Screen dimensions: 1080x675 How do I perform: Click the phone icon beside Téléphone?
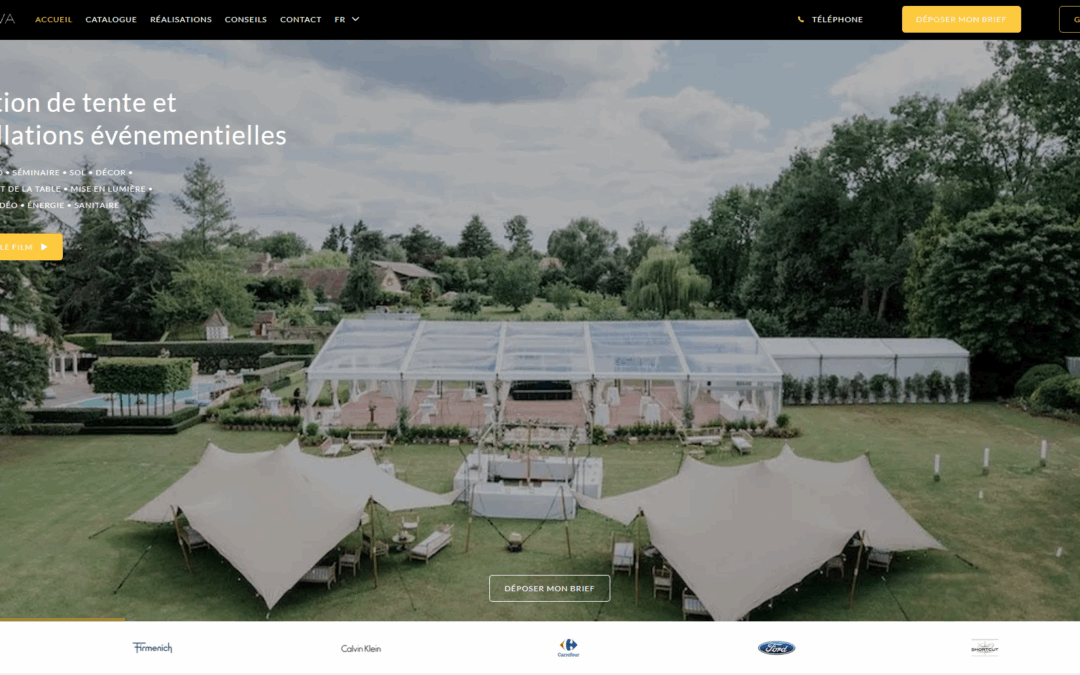[800, 19]
